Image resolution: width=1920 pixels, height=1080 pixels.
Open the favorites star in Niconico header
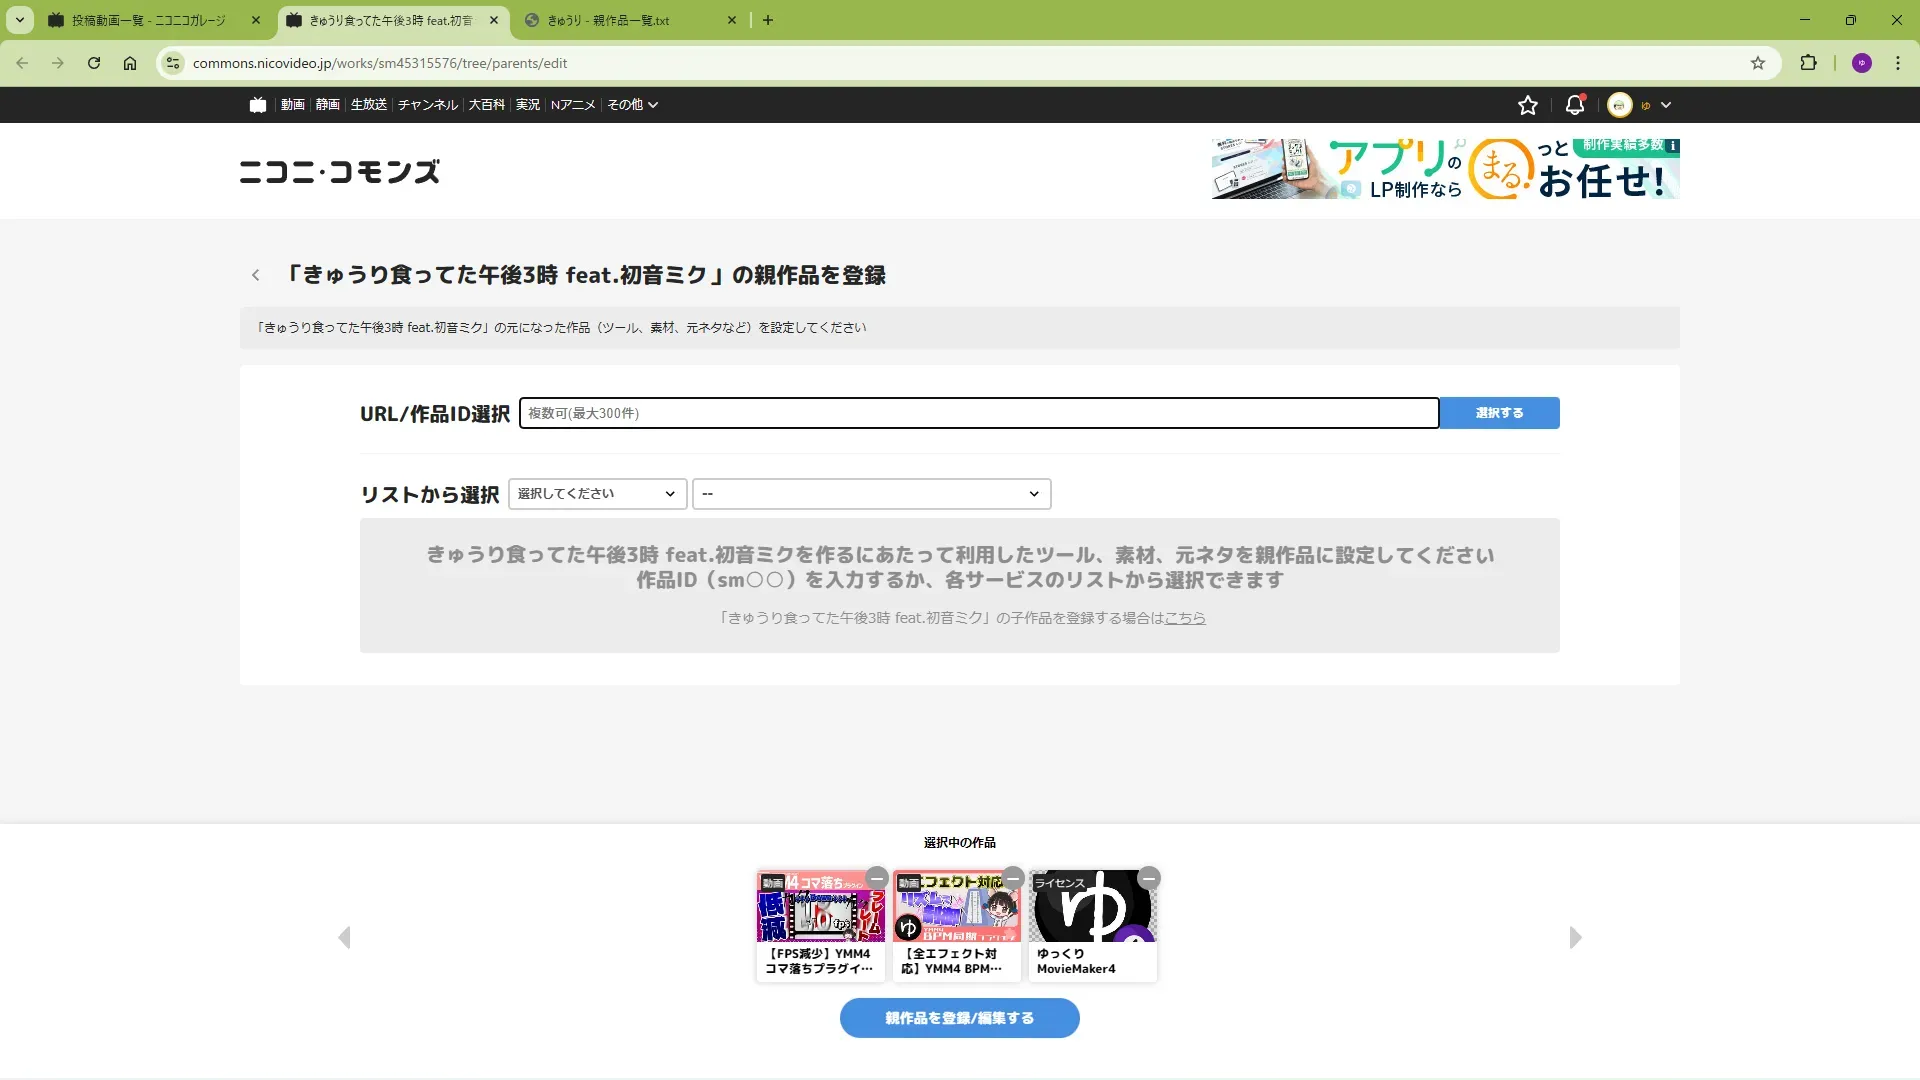point(1527,105)
